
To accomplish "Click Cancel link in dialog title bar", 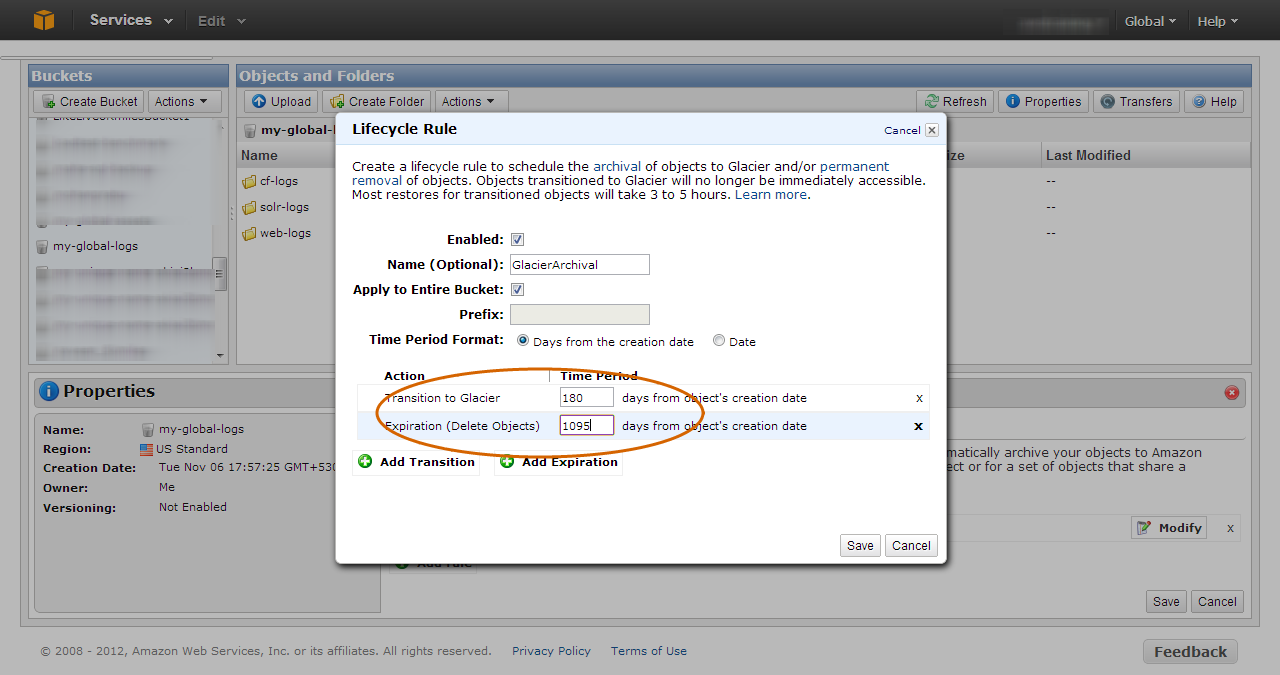I will click(x=902, y=131).
